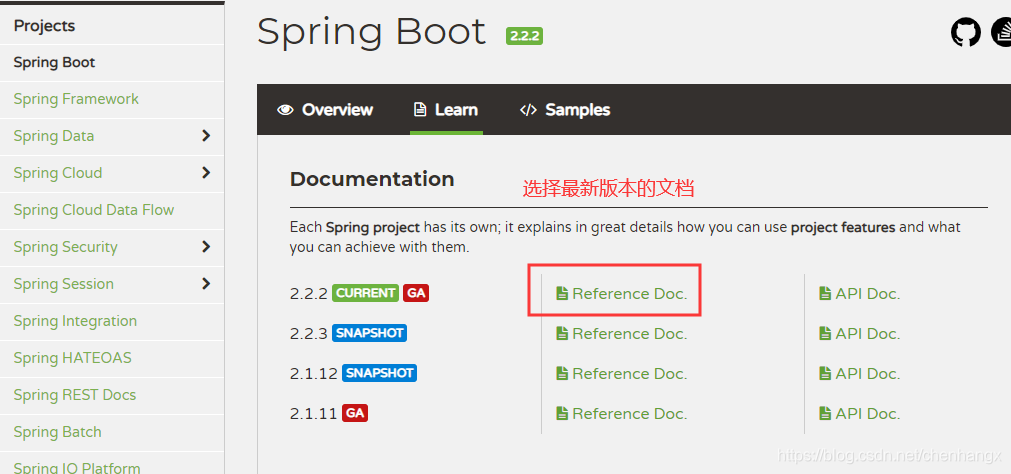Viewport: 1011px width, 474px height.
Task: Select Spring Boot in the Projects sidebar
Action: [54, 63]
